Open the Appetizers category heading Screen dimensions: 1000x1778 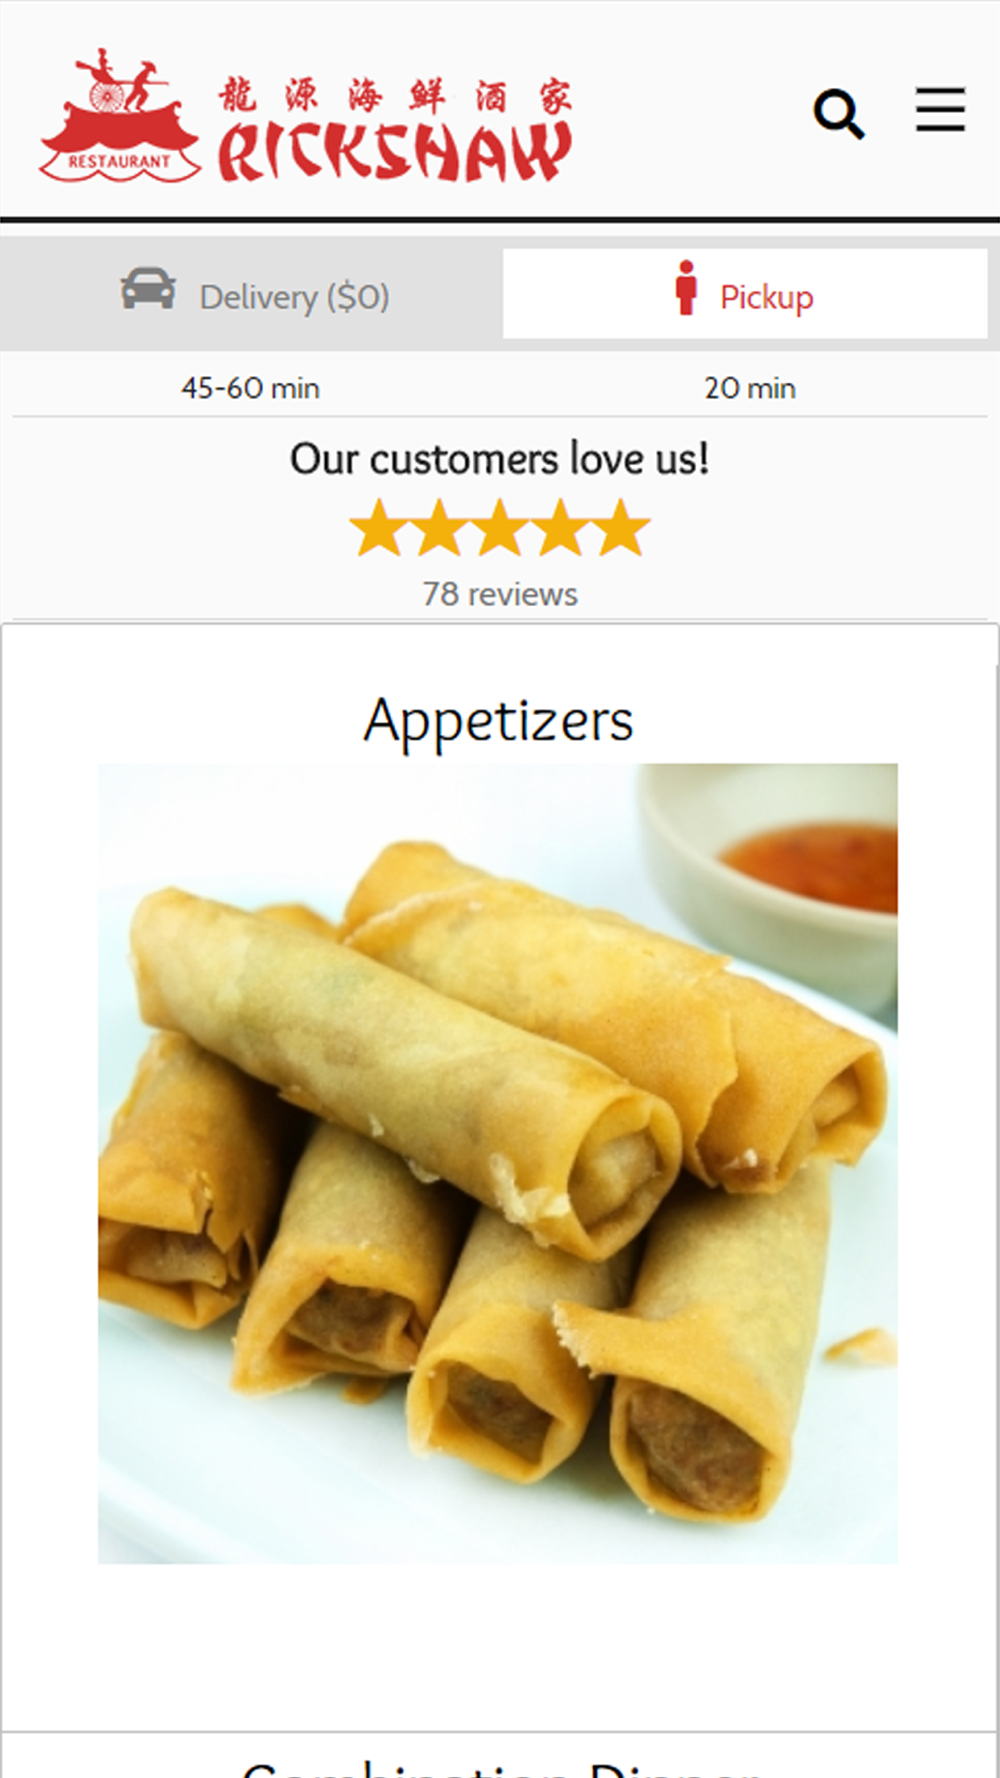(x=498, y=721)
